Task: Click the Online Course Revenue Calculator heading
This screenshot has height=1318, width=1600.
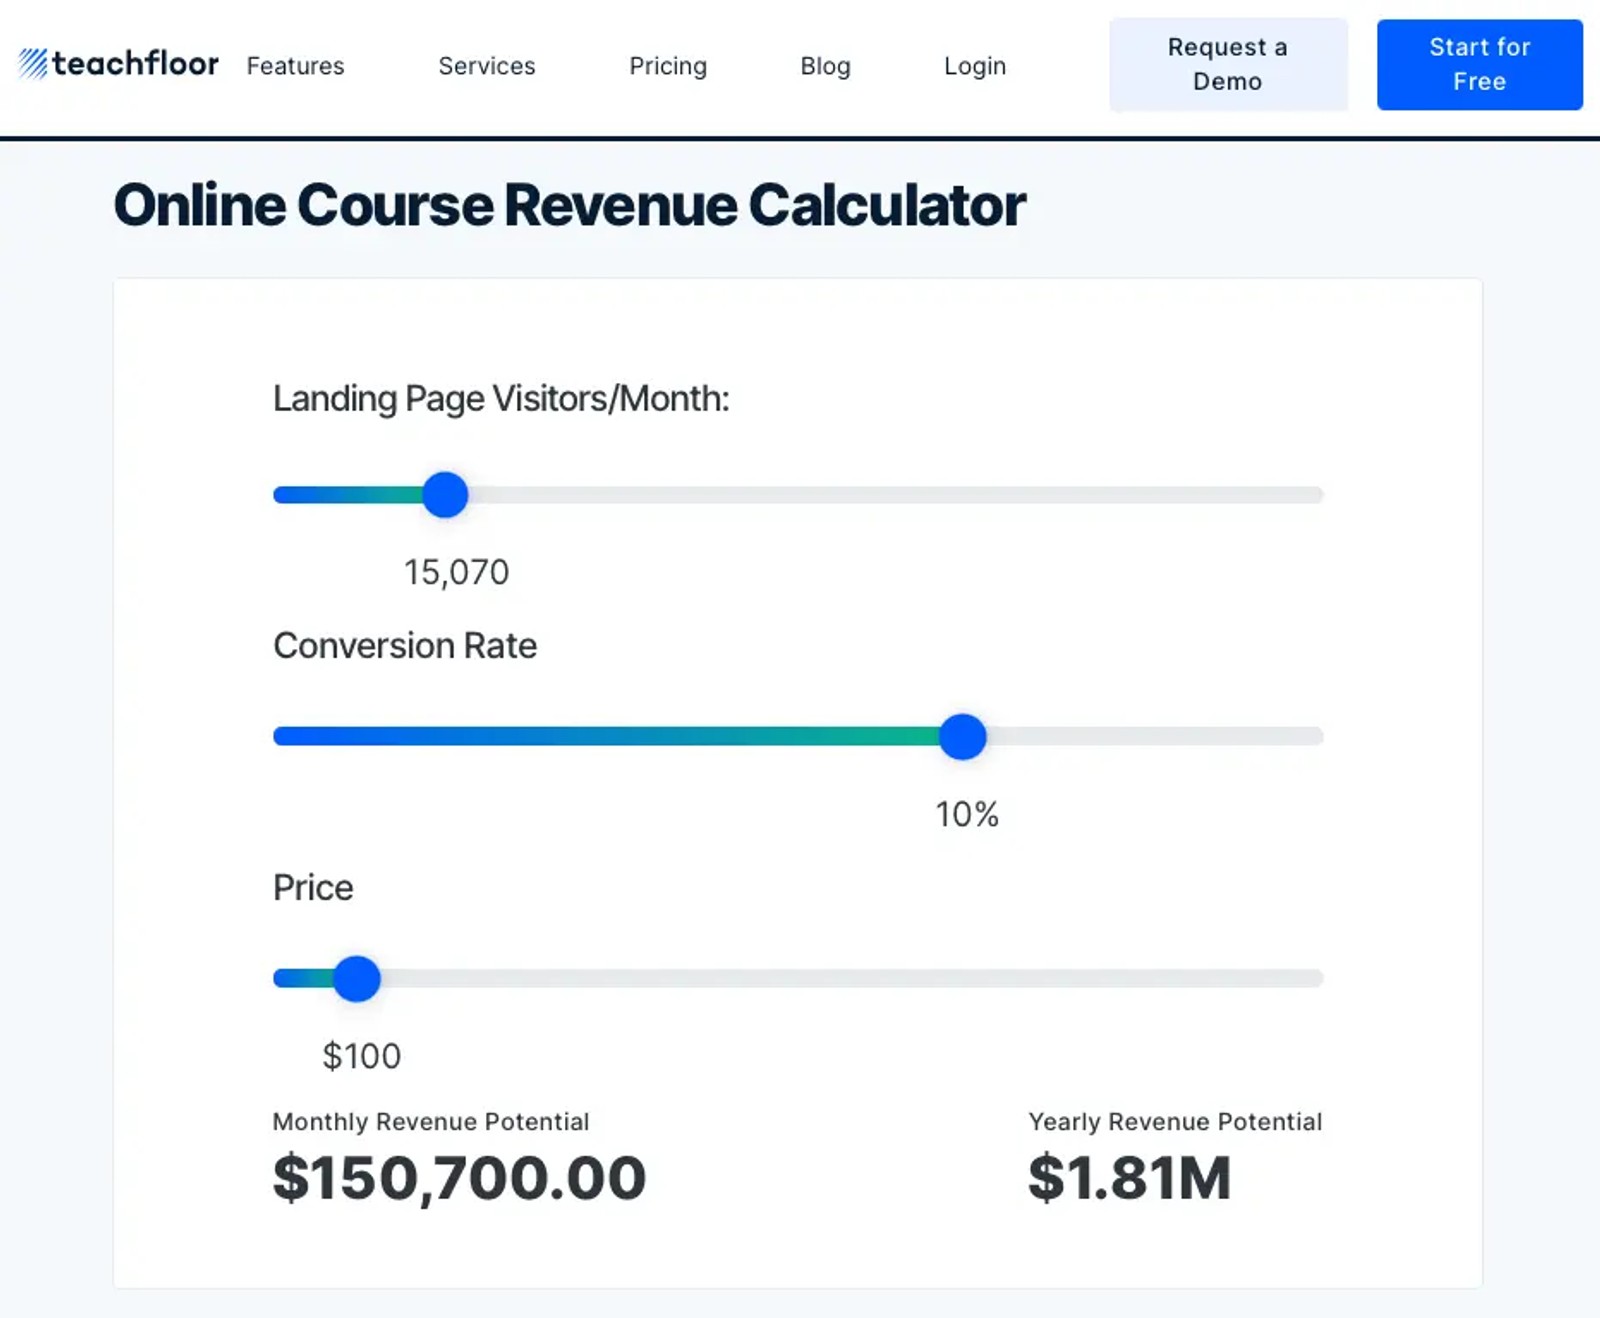Action: tap(570, 205)
